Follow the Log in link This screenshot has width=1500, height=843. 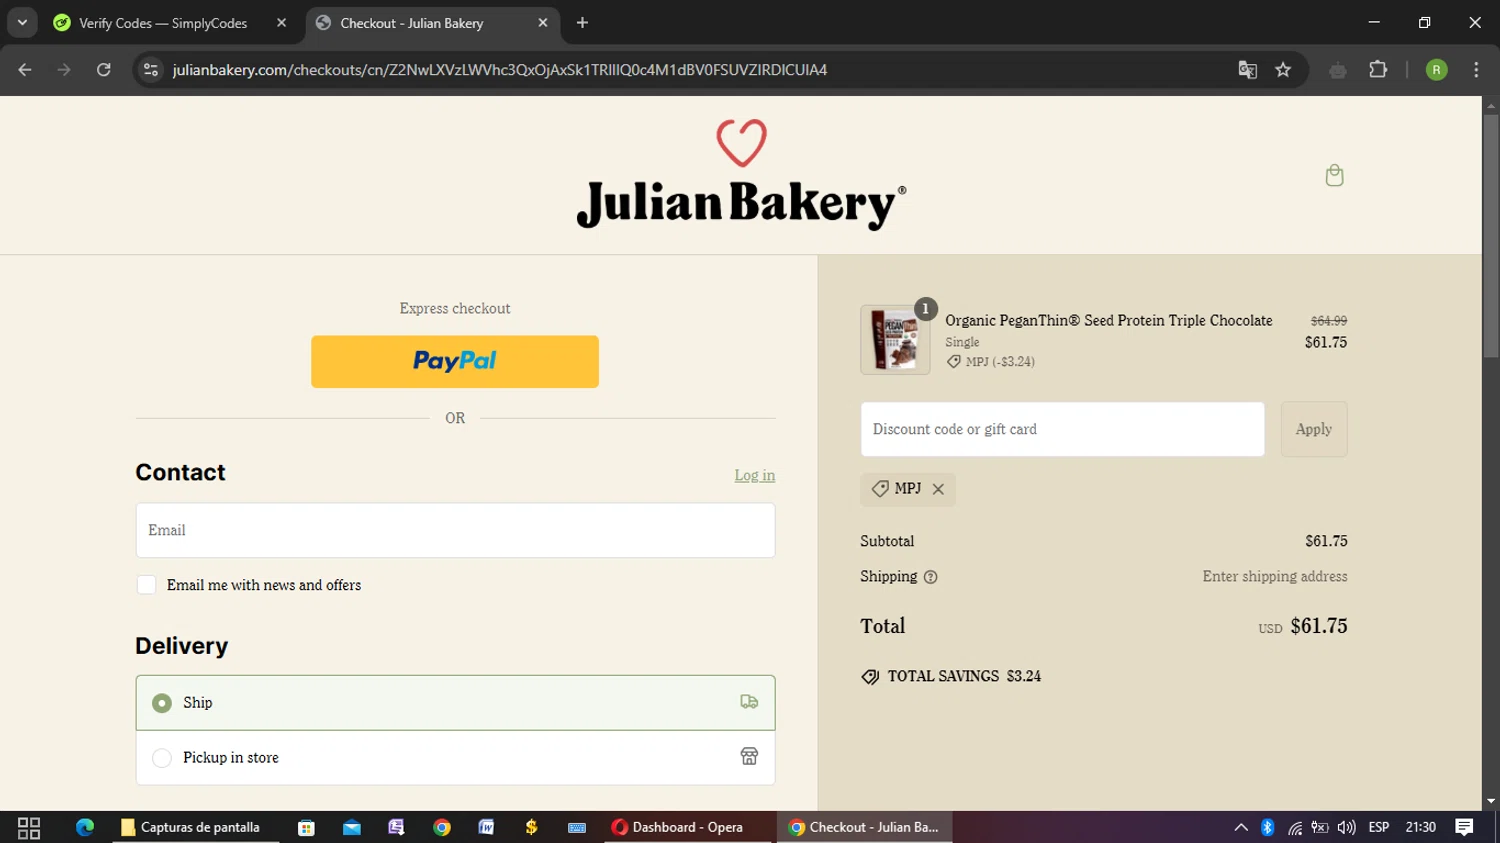click(x=754, y=475)
